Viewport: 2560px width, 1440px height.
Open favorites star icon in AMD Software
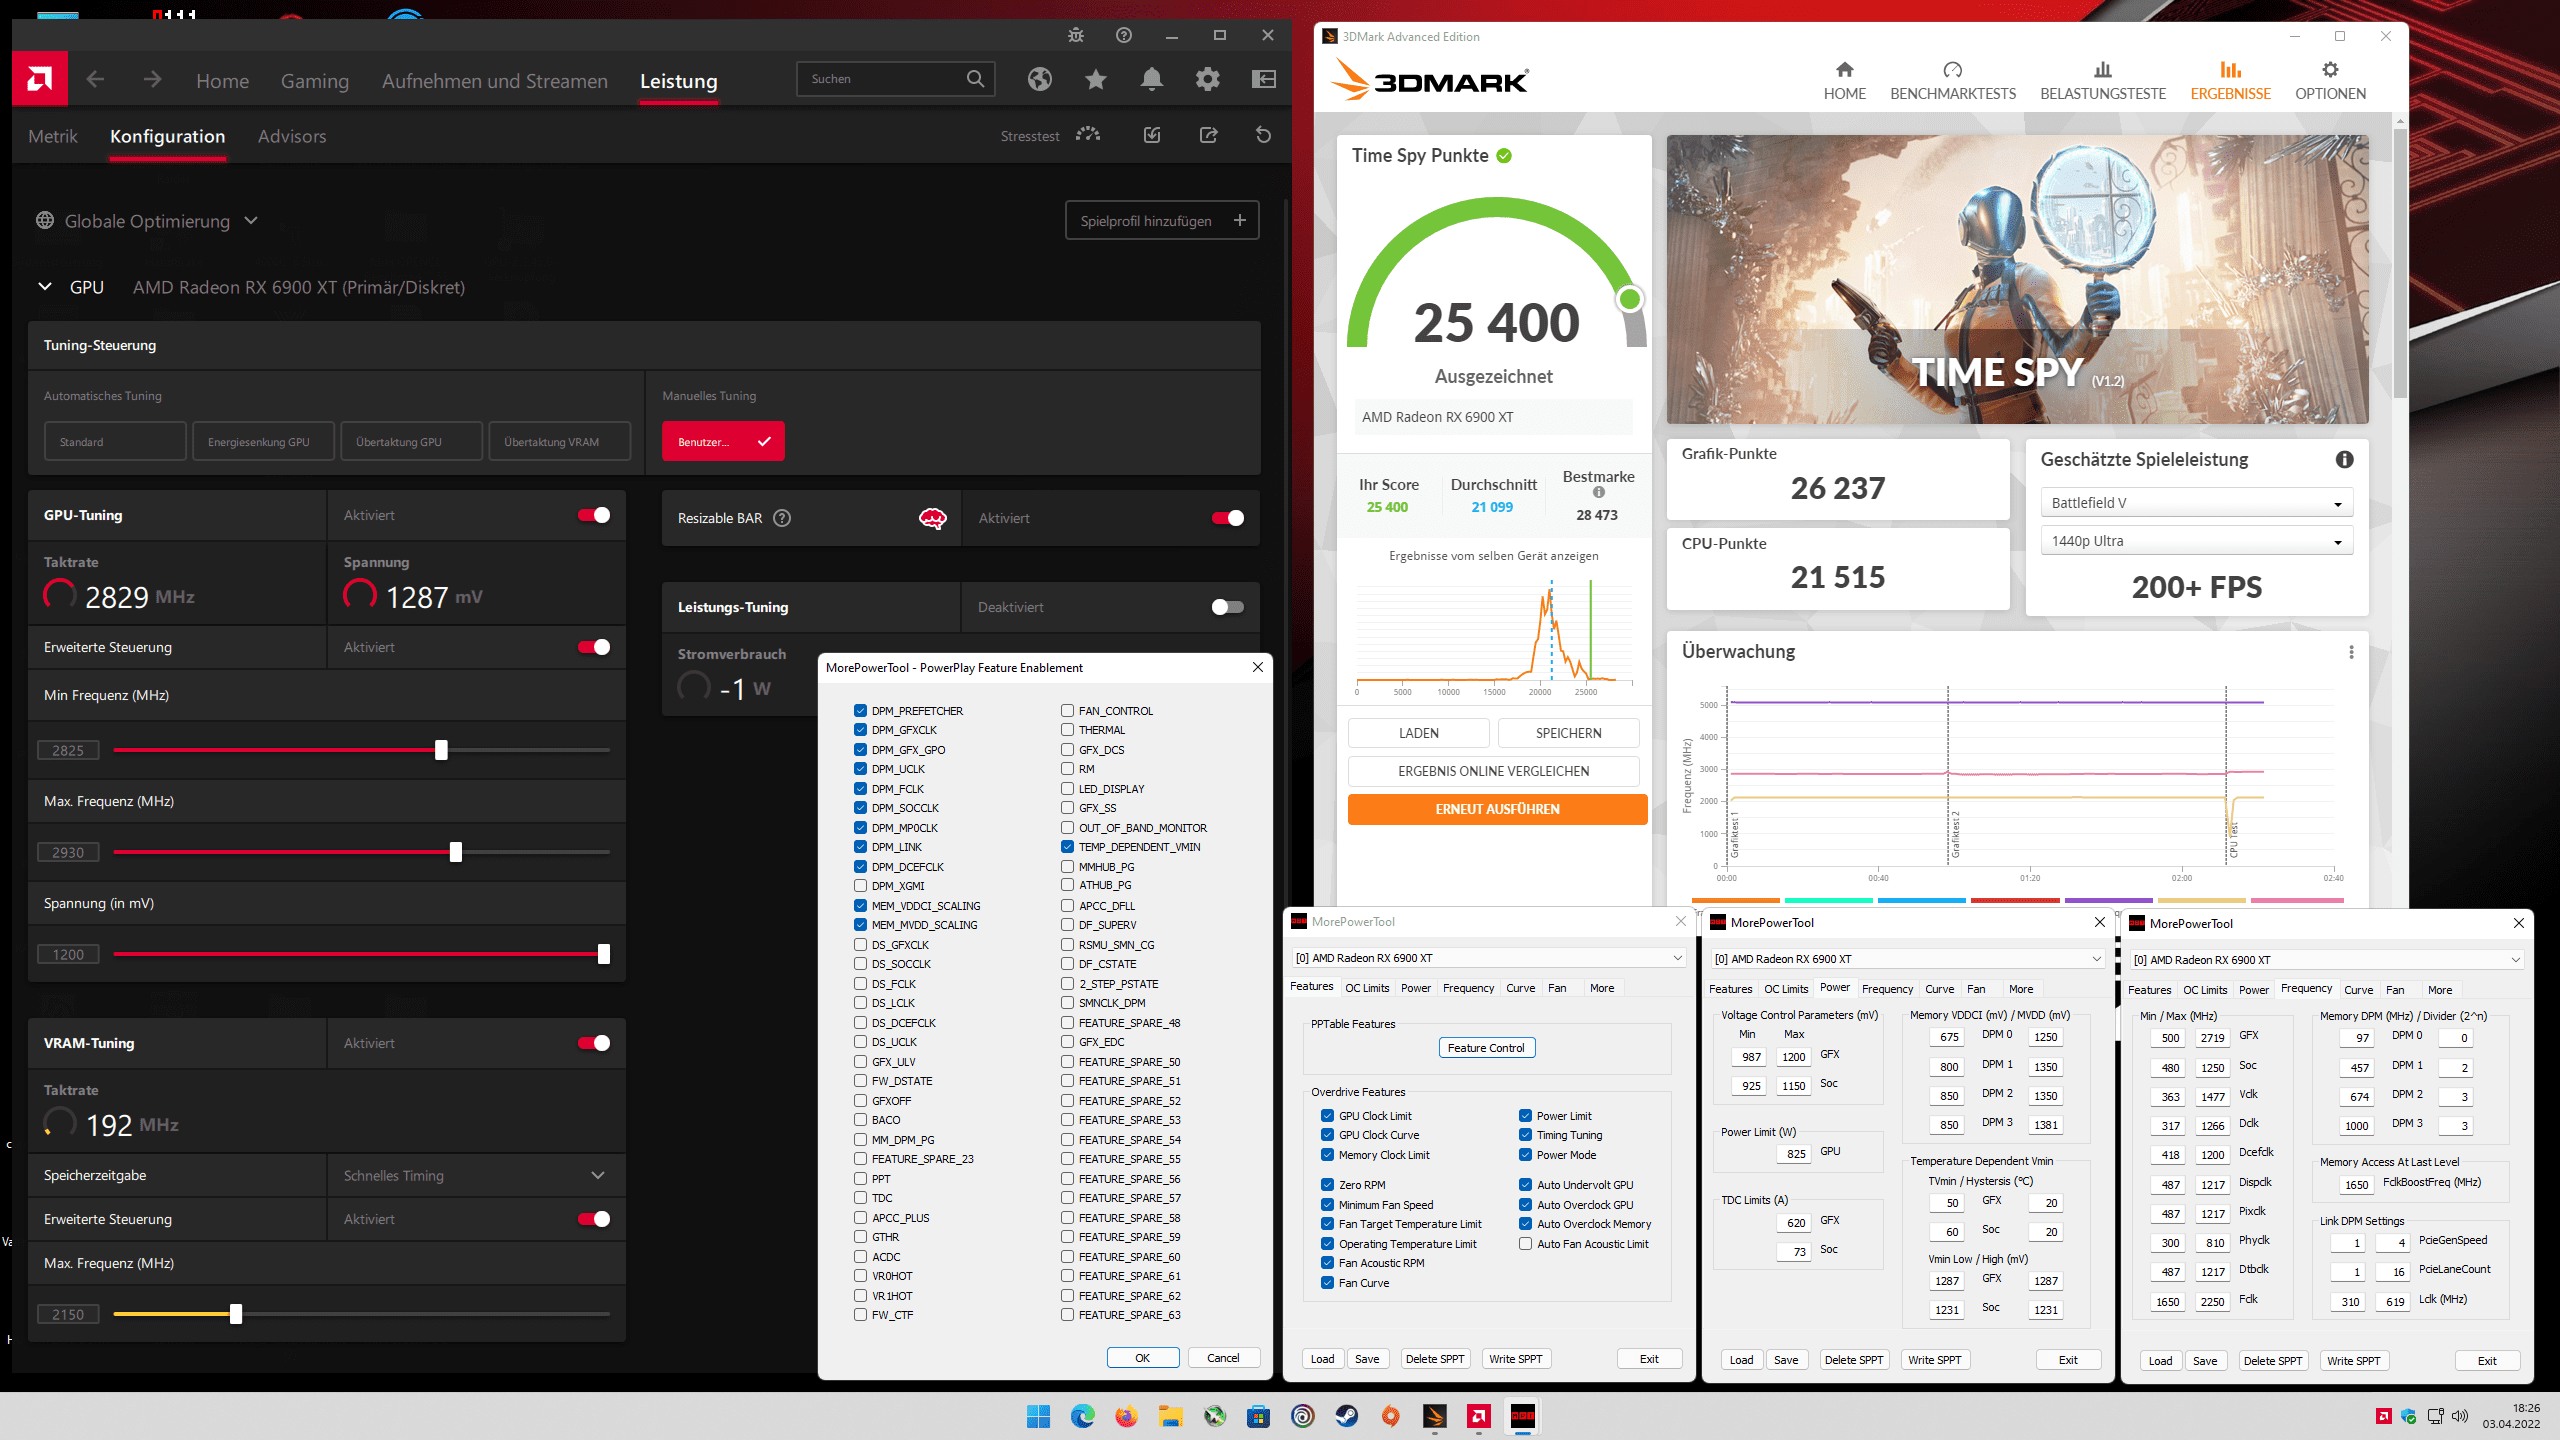tap(1096, 79)
